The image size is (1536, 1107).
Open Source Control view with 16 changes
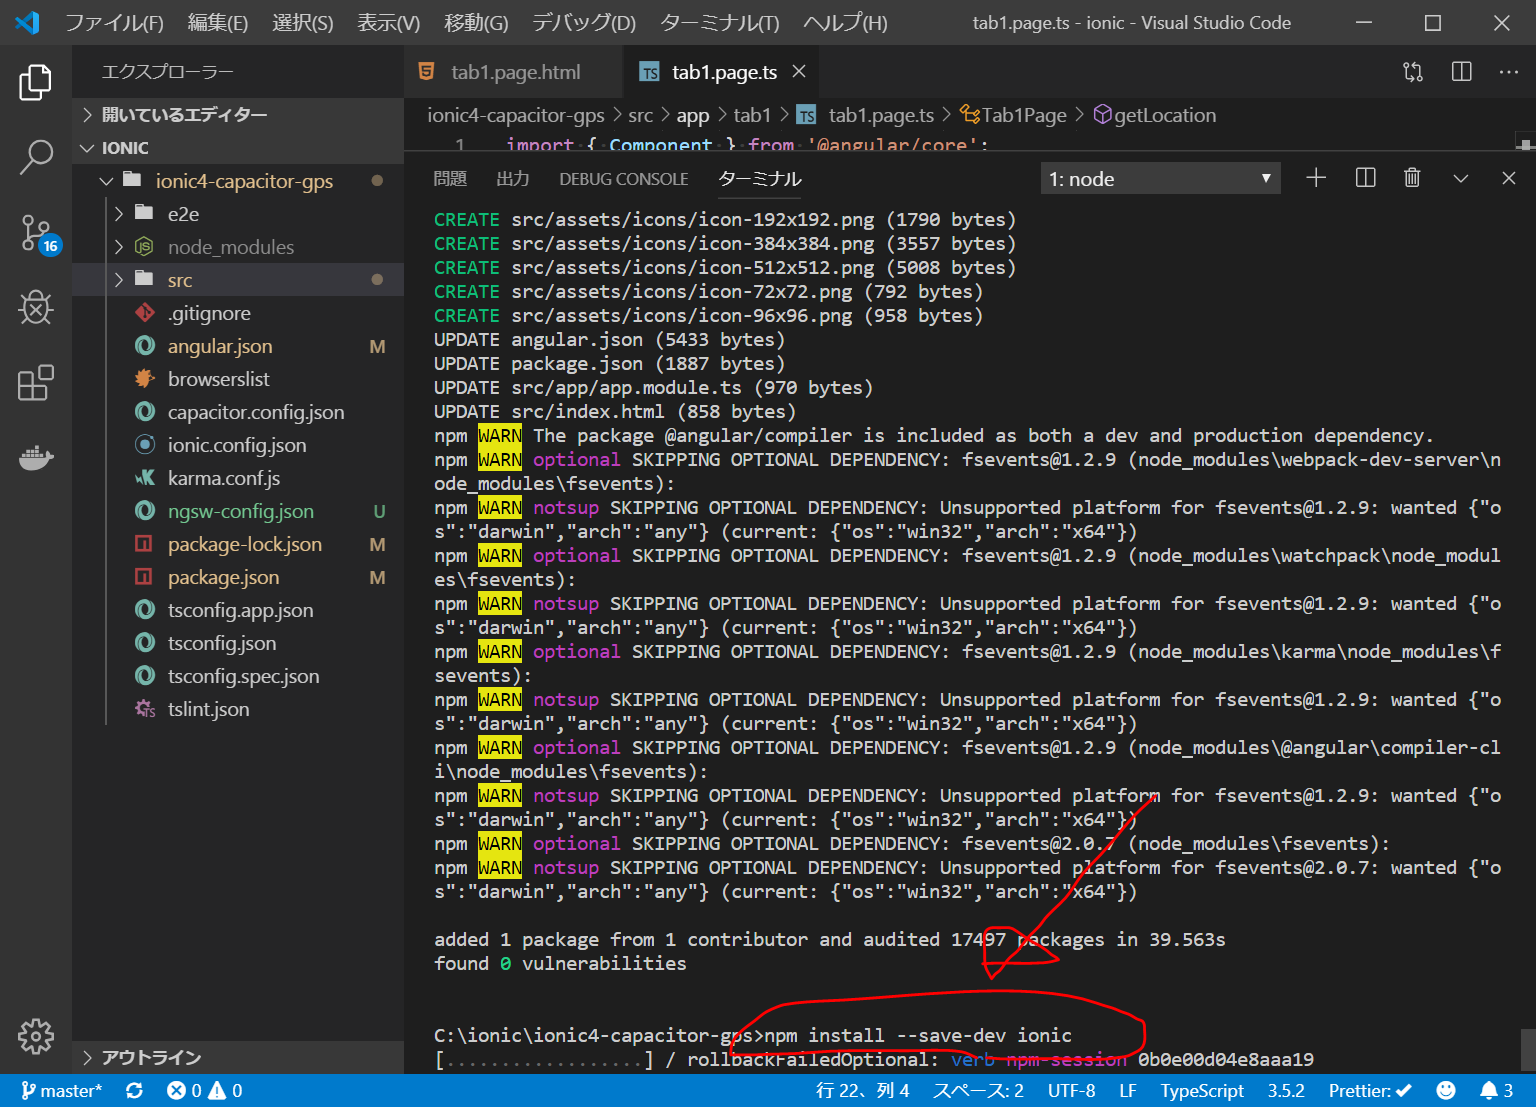(36, 233)
